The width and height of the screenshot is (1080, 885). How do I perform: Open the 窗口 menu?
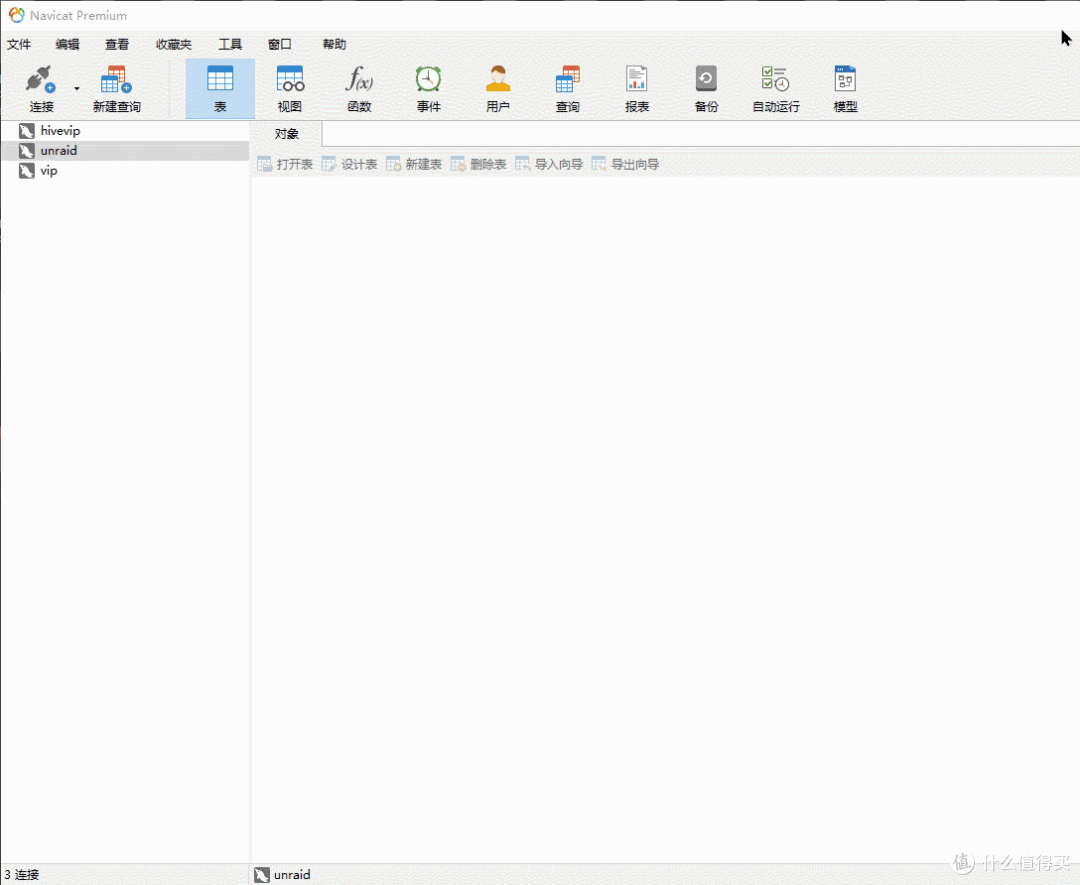[x=280, y=44]
